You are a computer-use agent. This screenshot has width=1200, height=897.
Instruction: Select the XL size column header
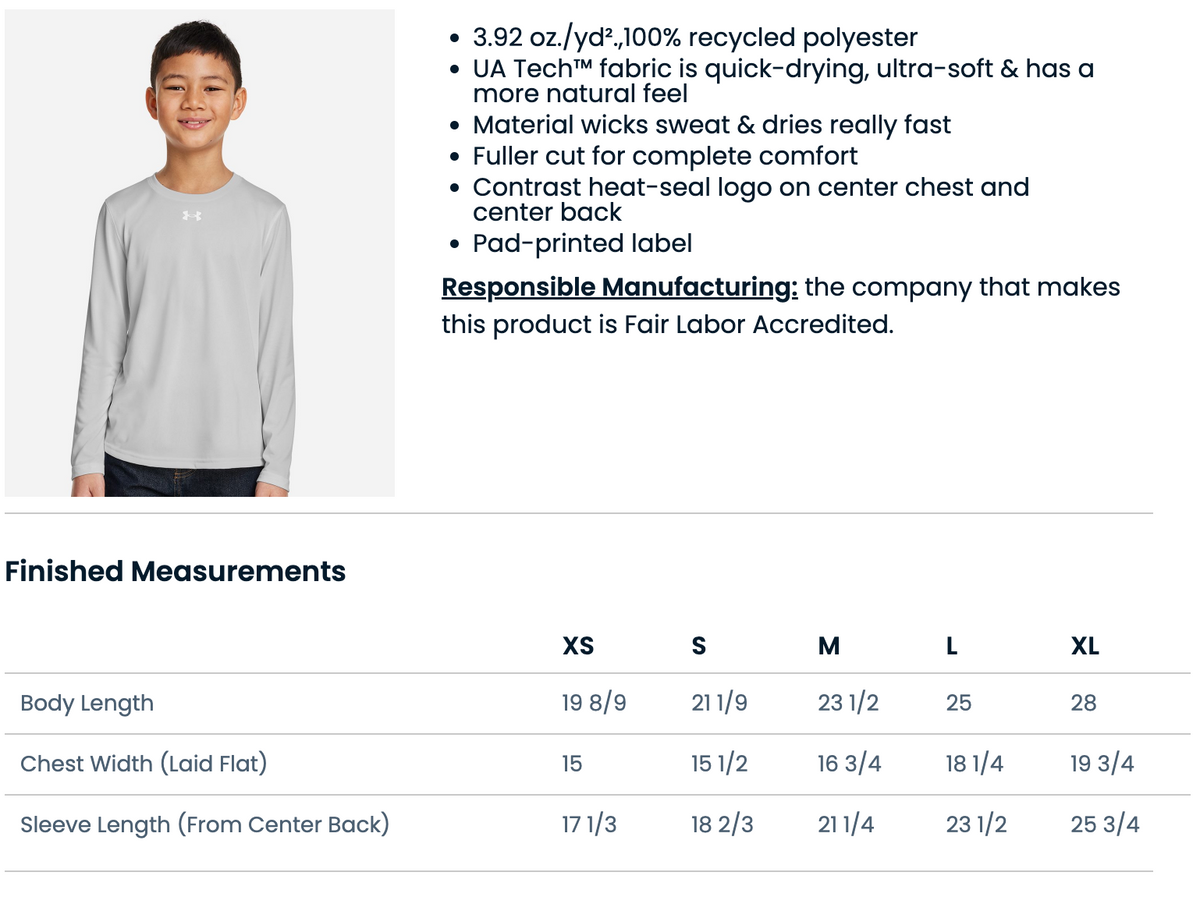point(1085,646)
